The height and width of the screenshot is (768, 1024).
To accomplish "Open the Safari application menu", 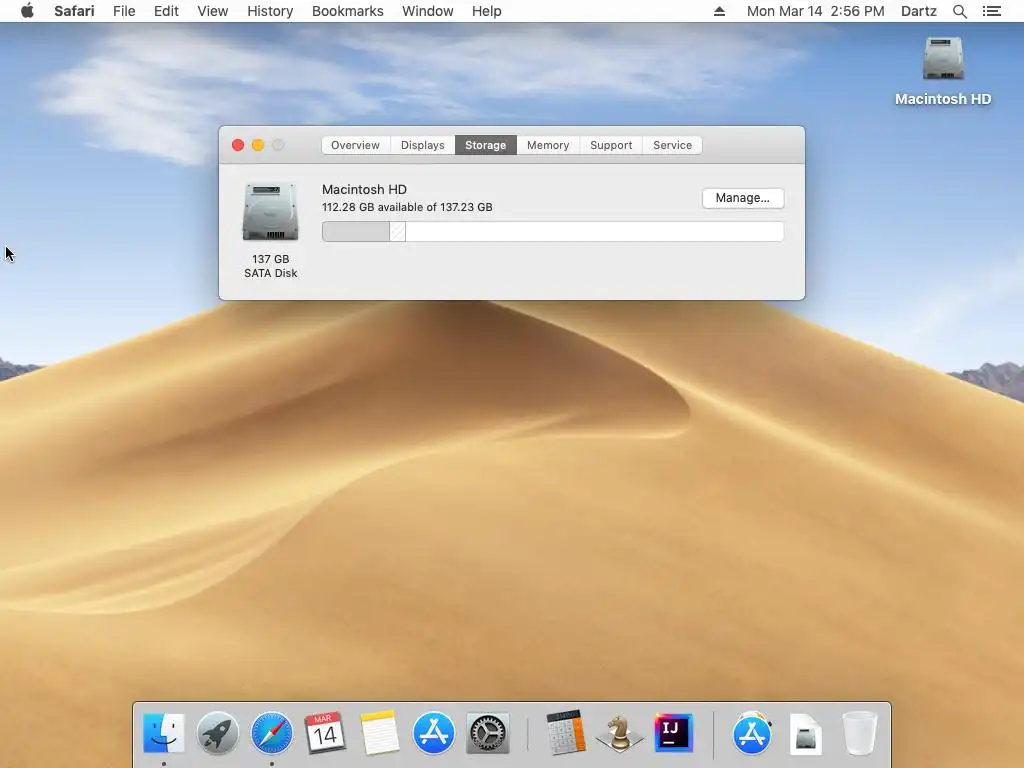I will 74,11.
